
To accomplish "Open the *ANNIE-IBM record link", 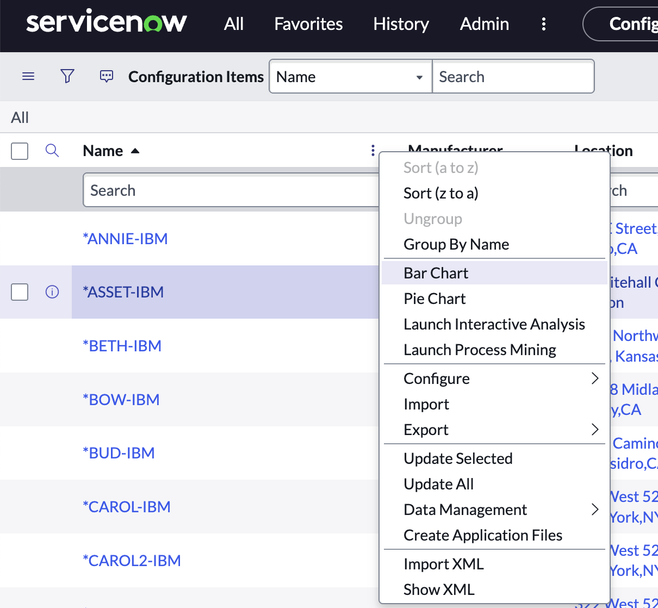I will click(x=125, y=238).
